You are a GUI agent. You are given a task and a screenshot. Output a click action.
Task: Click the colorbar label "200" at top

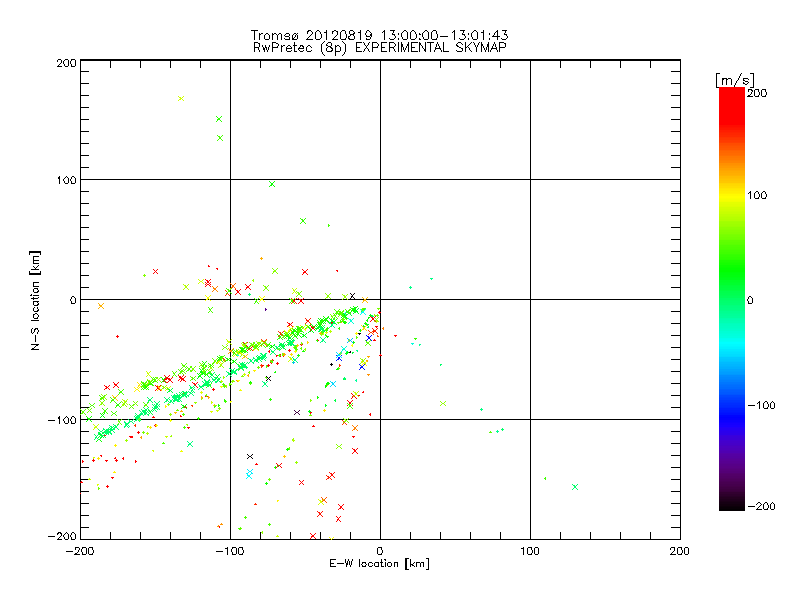click(x=757, y=93)
